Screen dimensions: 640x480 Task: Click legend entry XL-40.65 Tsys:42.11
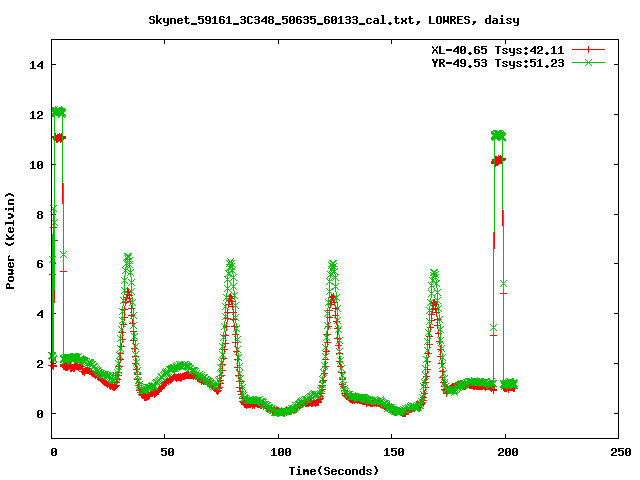tap(498, 50)
